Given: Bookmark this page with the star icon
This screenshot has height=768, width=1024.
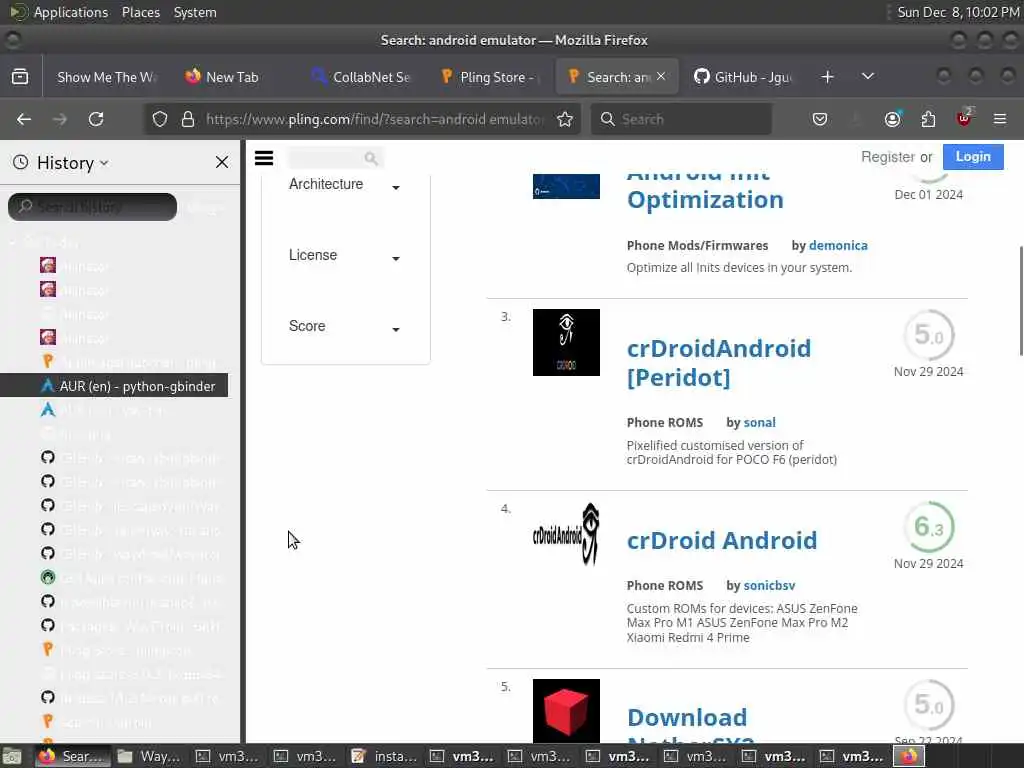Looking at the screenshot, I should click(565, 119).
